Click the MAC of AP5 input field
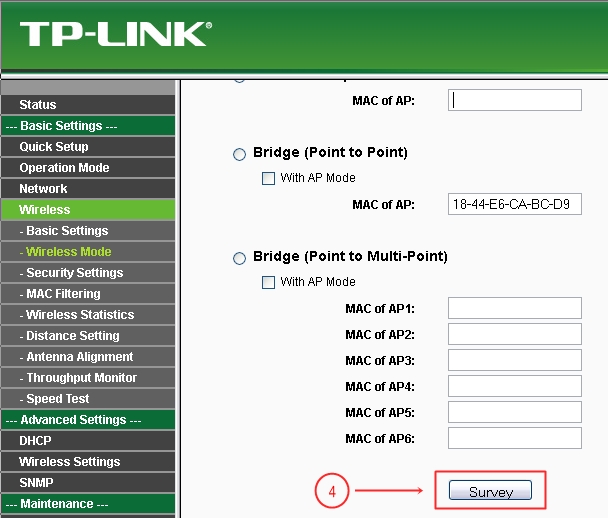 coord(515,412)
